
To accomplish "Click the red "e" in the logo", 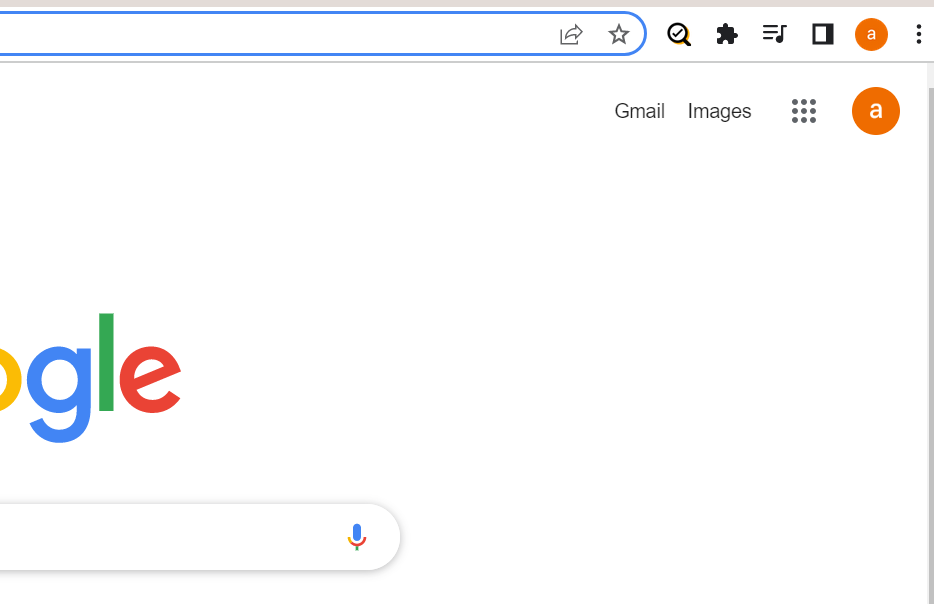I will 150,376.
